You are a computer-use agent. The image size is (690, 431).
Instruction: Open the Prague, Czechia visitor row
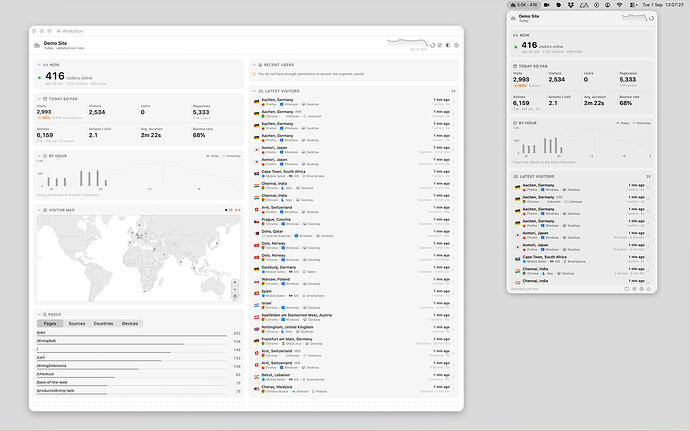point(353,221)
